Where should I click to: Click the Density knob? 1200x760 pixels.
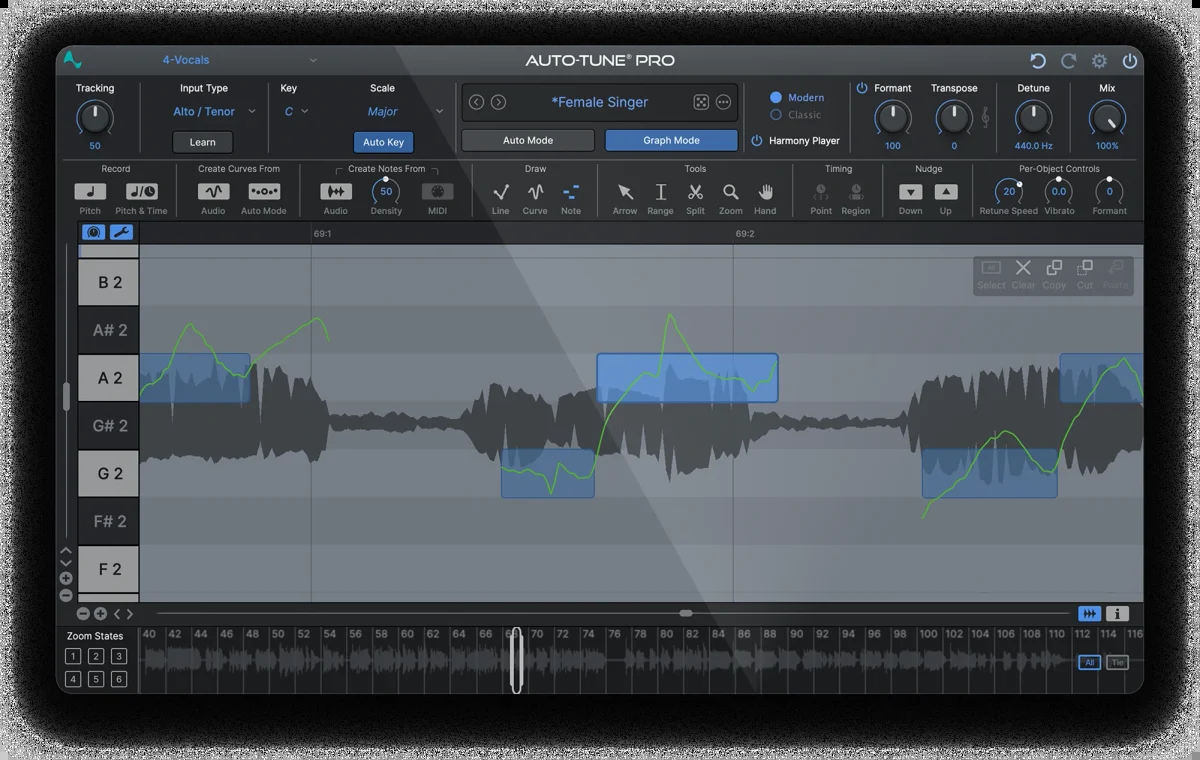(x=386, y=191)
